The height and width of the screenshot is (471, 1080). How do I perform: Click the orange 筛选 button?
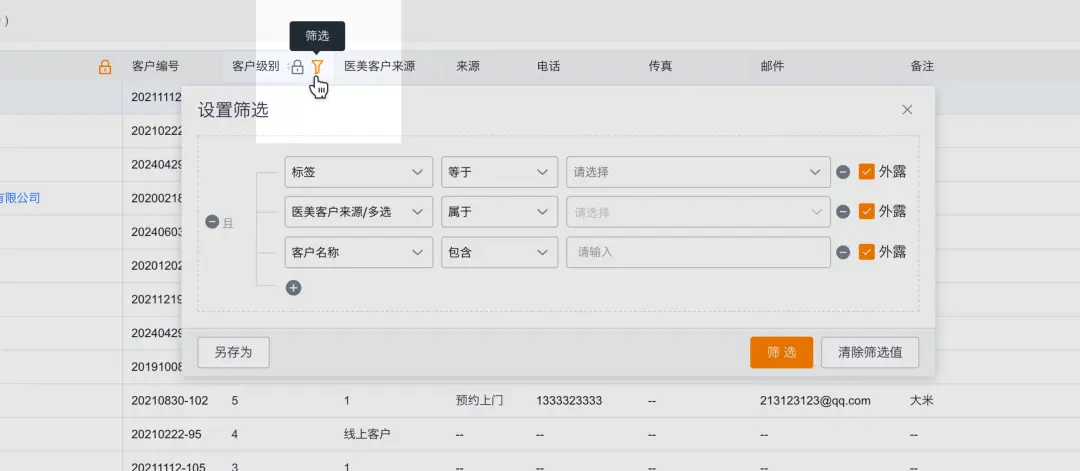coord(781,352)
